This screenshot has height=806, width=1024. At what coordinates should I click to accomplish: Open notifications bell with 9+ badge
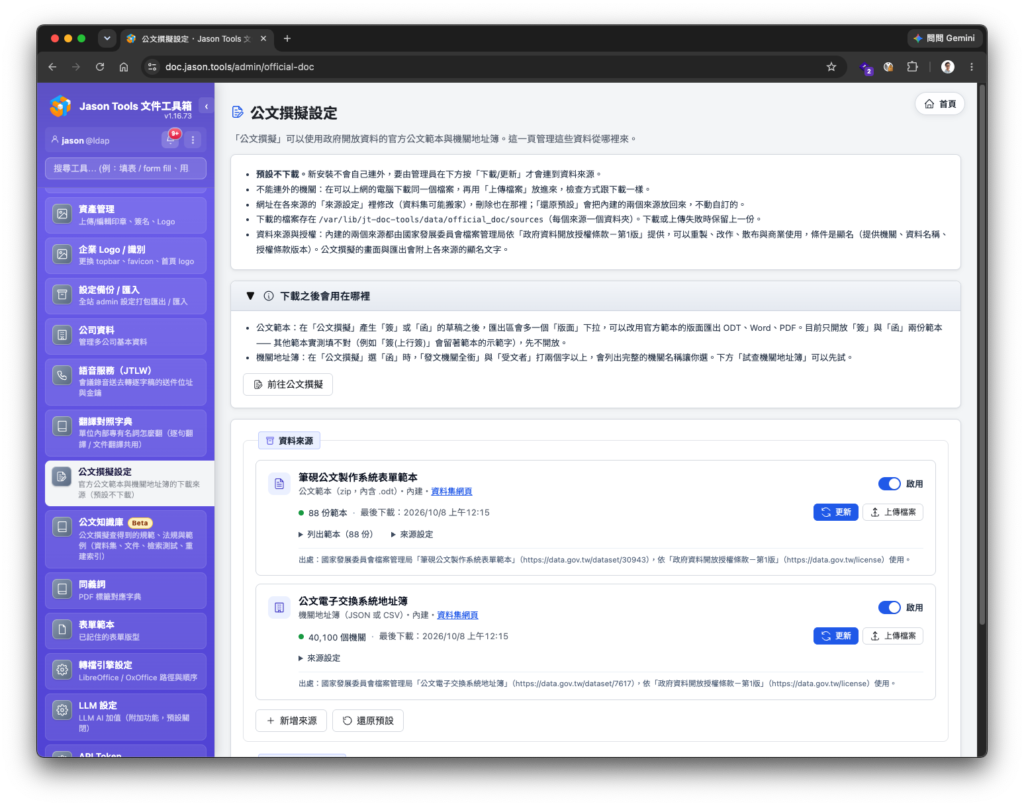coord(171,139)
